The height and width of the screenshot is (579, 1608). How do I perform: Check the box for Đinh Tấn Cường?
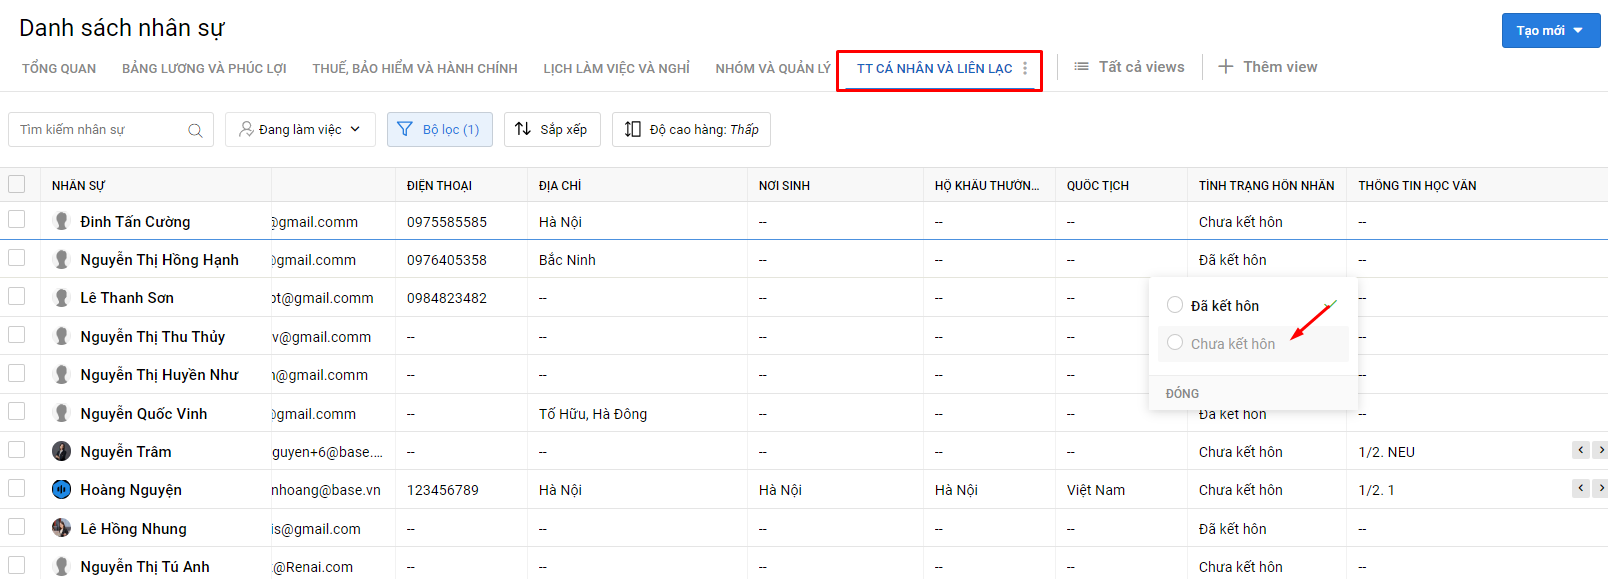click(17, 219)
